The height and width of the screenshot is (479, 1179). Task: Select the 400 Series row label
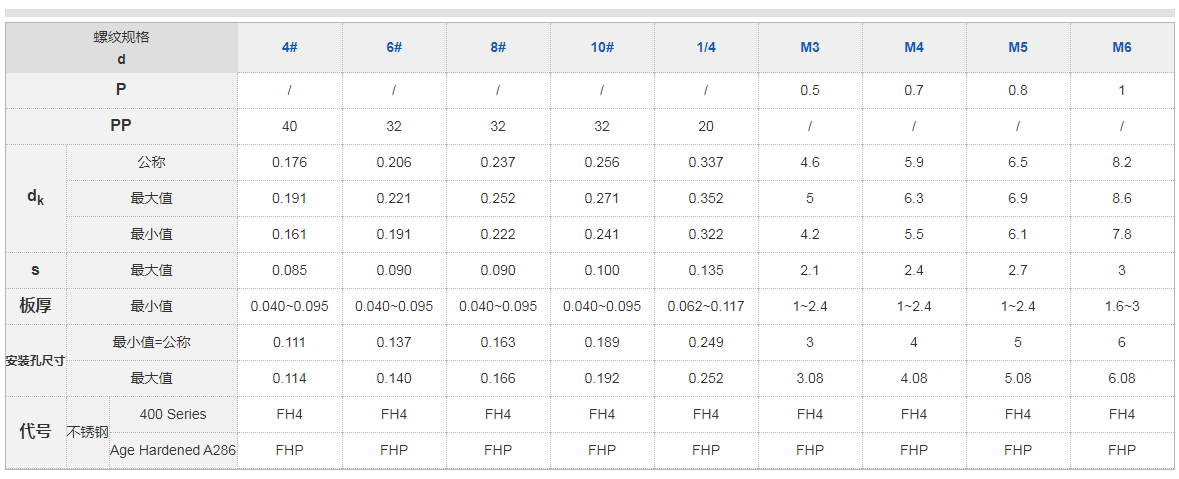[173, 414]
